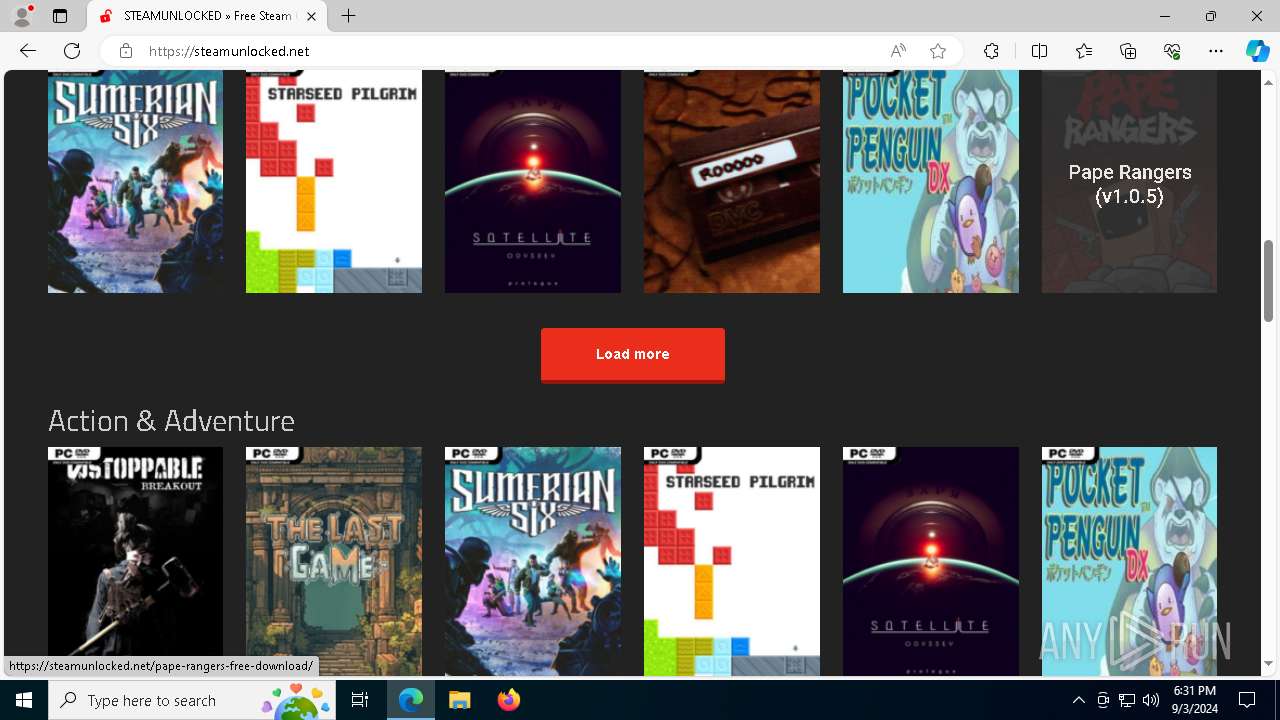Open Sumerian Six game in top row

(135, 181)
